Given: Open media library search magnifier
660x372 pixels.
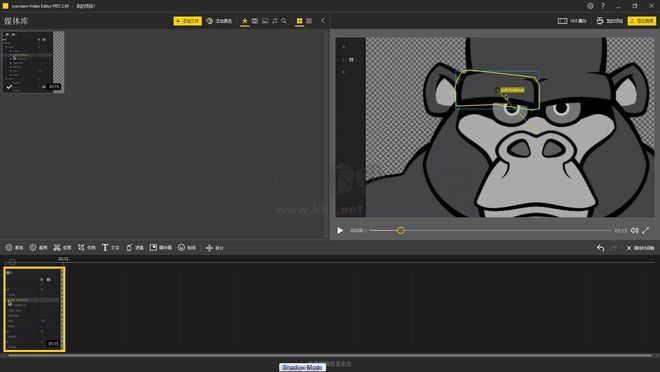Looking at the screenshot, I should pos(284,21).
